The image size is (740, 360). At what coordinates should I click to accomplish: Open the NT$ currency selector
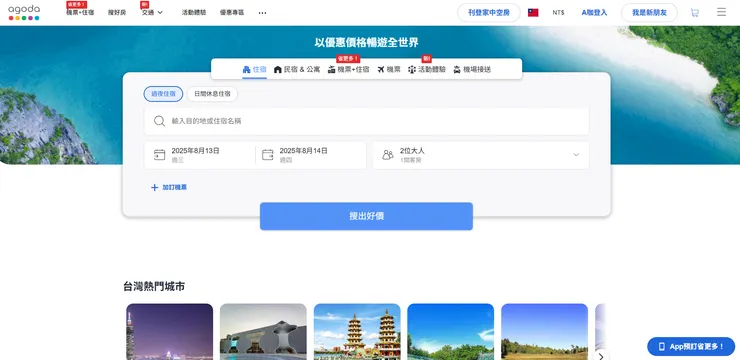[558, 13]
